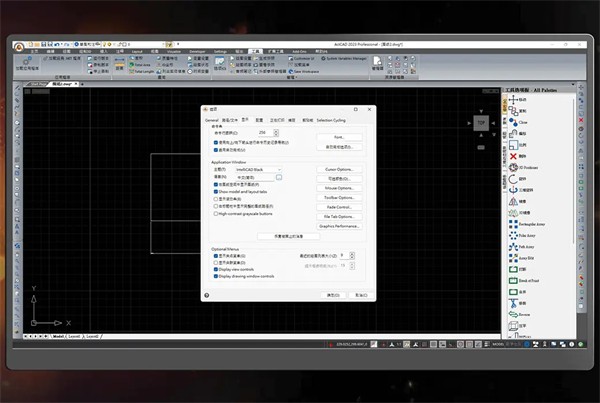
Task: Toggle Display view controls checkbox
Action: [215, 269]
